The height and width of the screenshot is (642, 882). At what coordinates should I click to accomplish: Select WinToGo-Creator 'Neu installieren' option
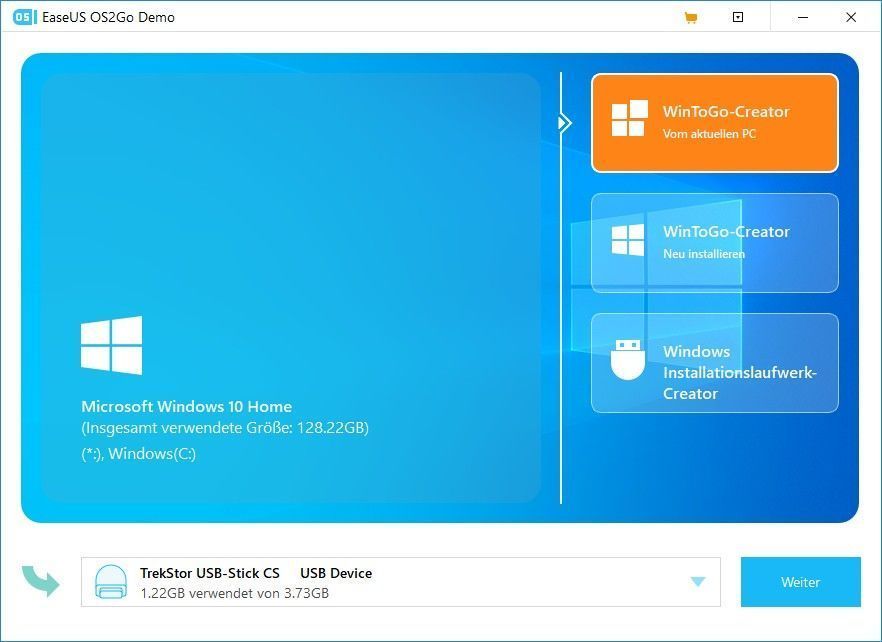[x=714, y=243]
